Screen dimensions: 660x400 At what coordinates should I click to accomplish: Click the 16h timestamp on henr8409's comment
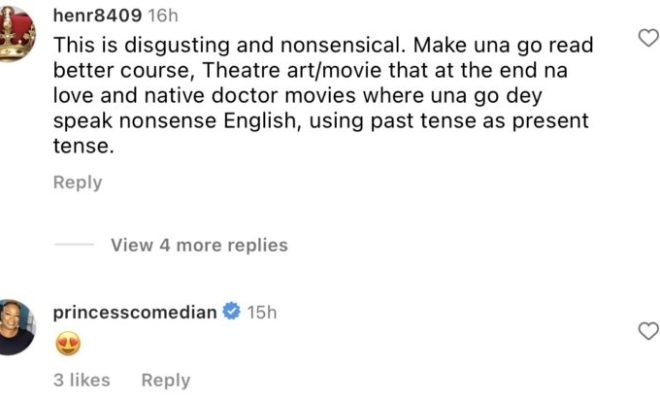pos(163,18)
